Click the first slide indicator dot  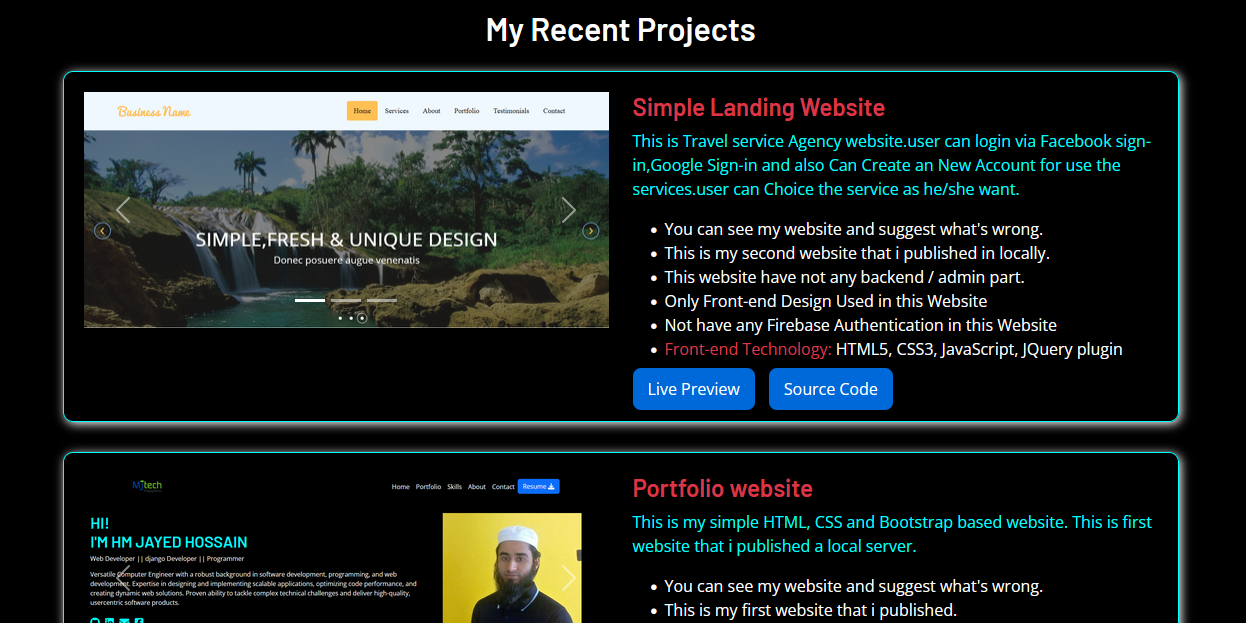[340, 318]
